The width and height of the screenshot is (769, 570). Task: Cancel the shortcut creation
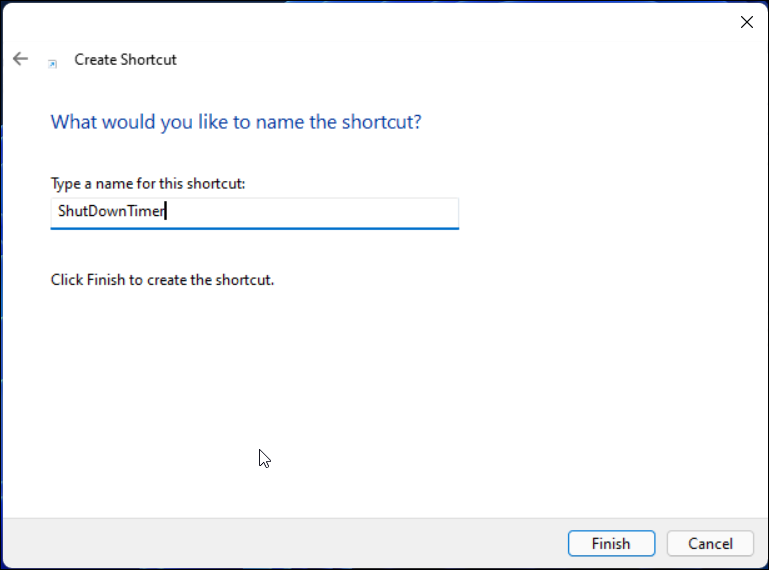click(x=710, y=544)
